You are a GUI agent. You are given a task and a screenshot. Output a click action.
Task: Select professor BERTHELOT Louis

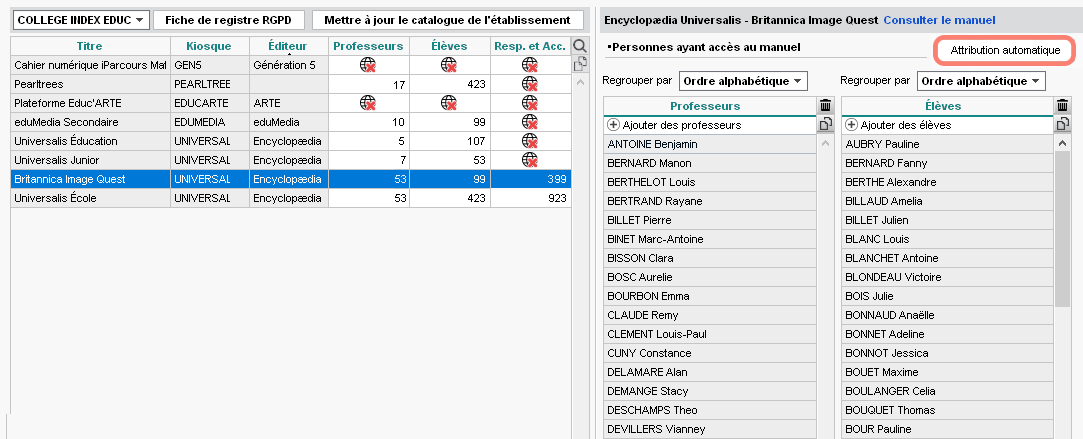[709, 182]
